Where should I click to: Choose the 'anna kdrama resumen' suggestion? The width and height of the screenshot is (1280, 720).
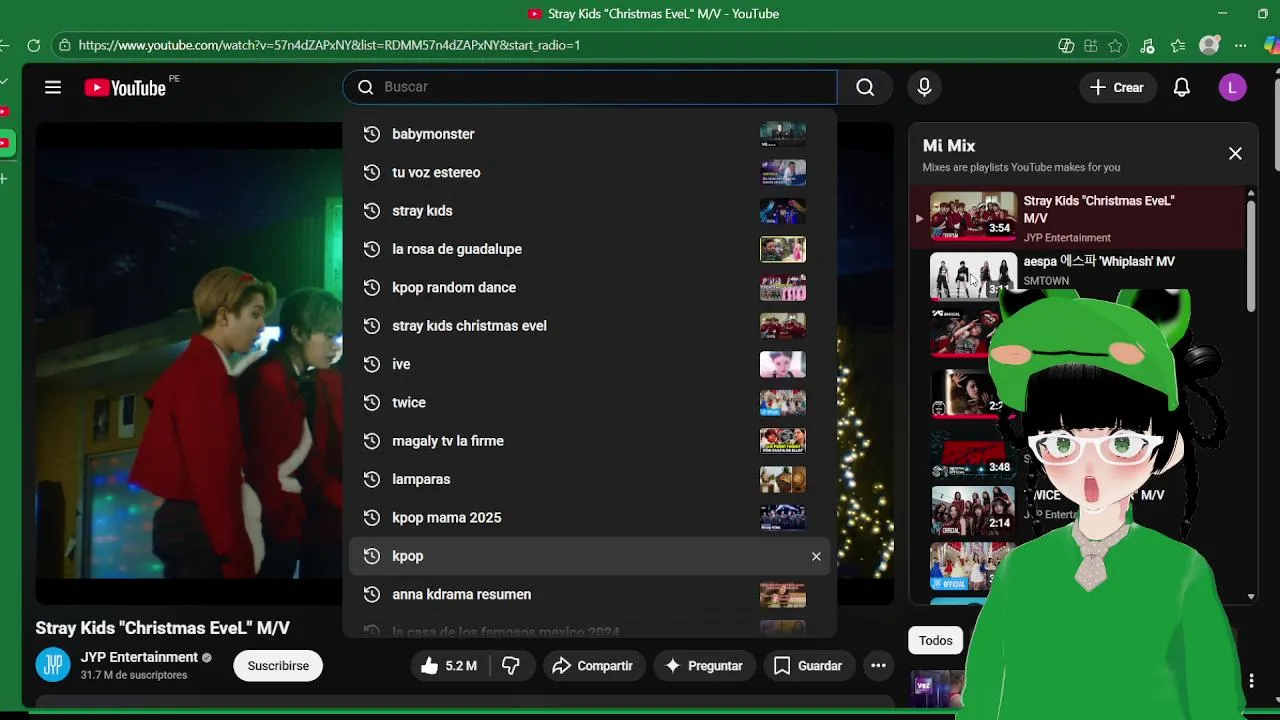(x=590, y=594)
